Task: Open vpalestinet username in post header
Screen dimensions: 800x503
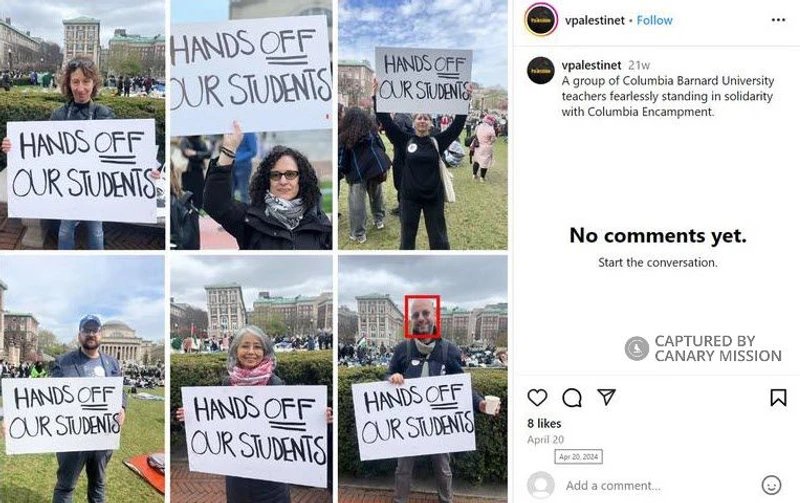Action: [594, 20]
